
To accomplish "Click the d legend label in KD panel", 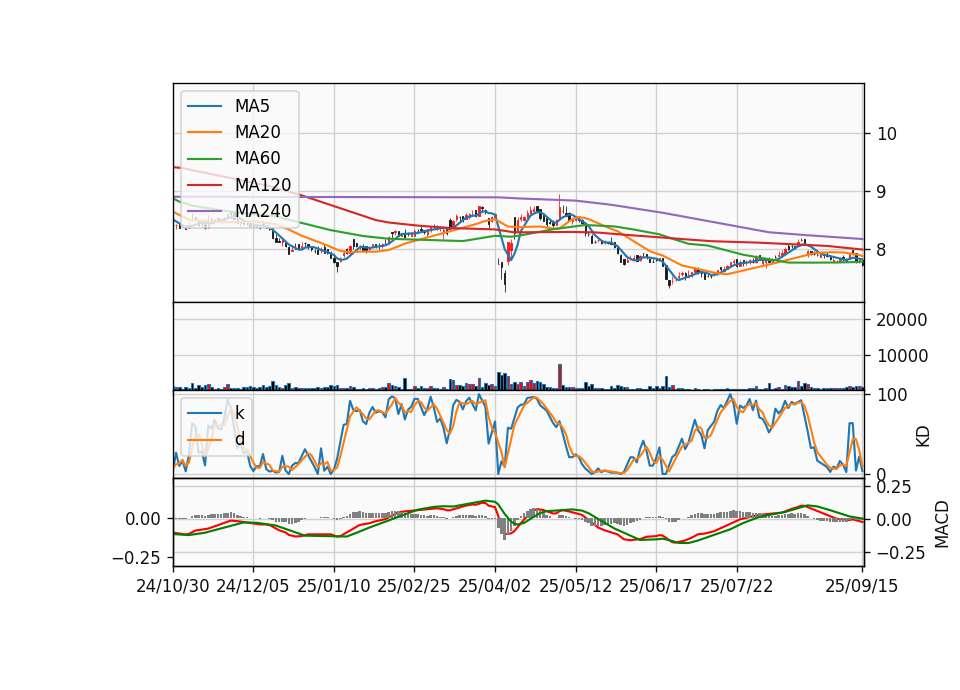I will 239,439.
